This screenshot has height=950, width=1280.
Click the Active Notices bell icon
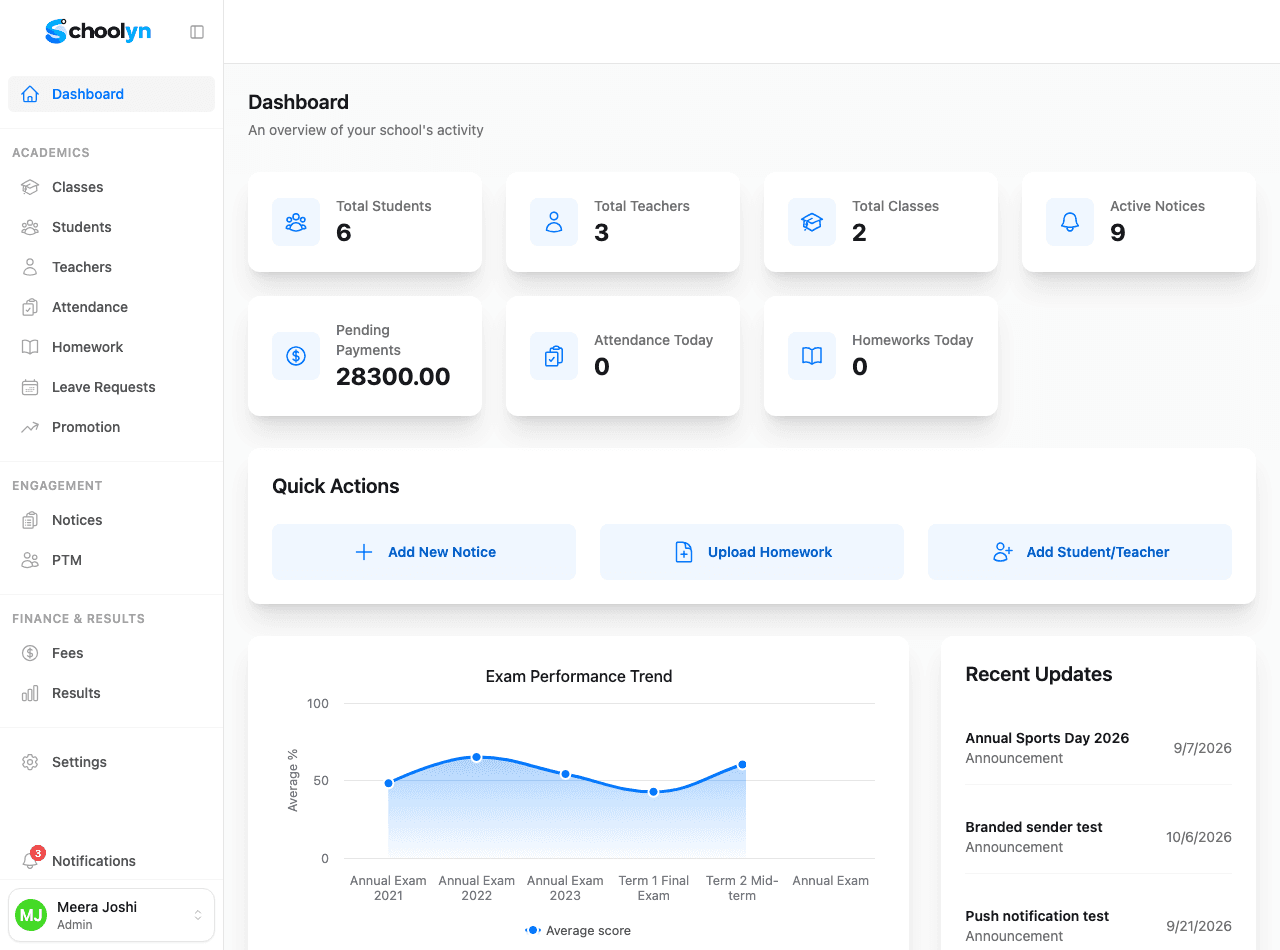[x=1070, y=222]
